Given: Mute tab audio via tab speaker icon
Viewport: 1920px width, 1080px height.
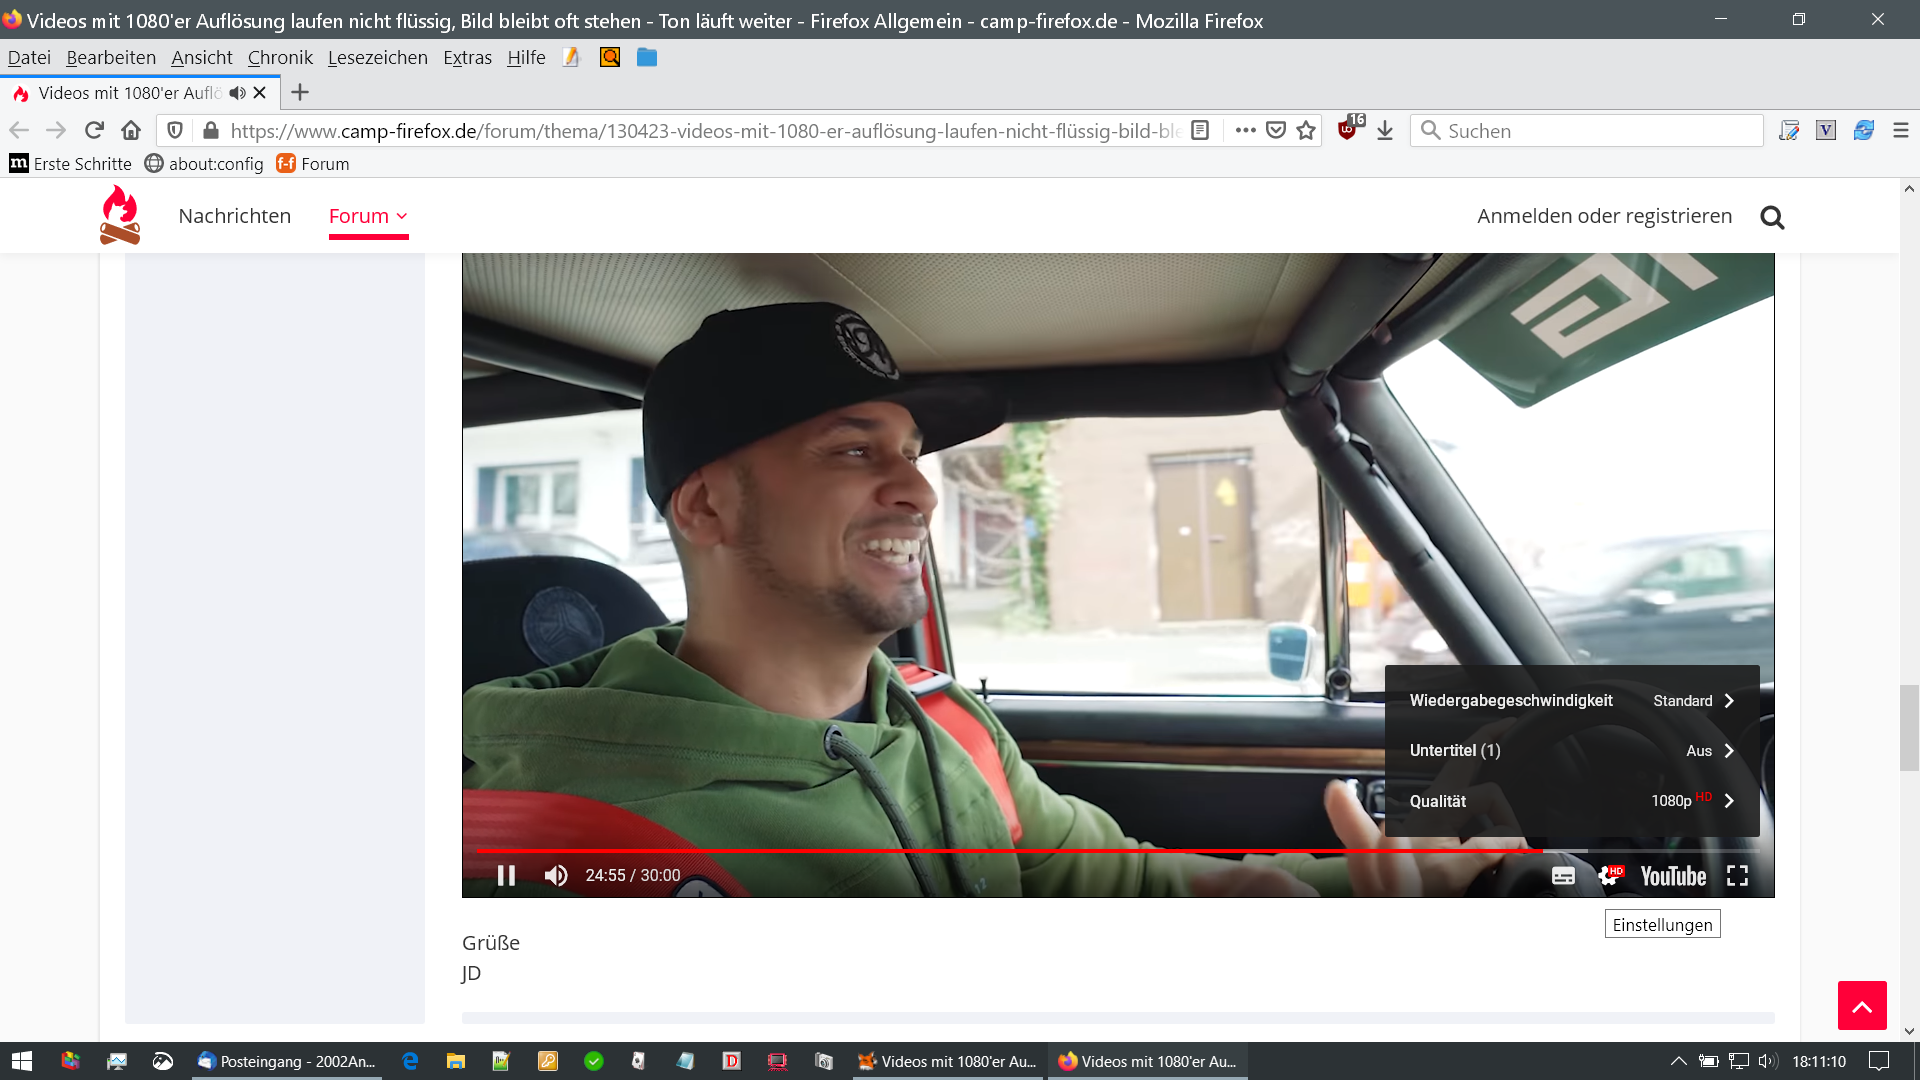Looking at the screenshot, I should click(237, 93).
